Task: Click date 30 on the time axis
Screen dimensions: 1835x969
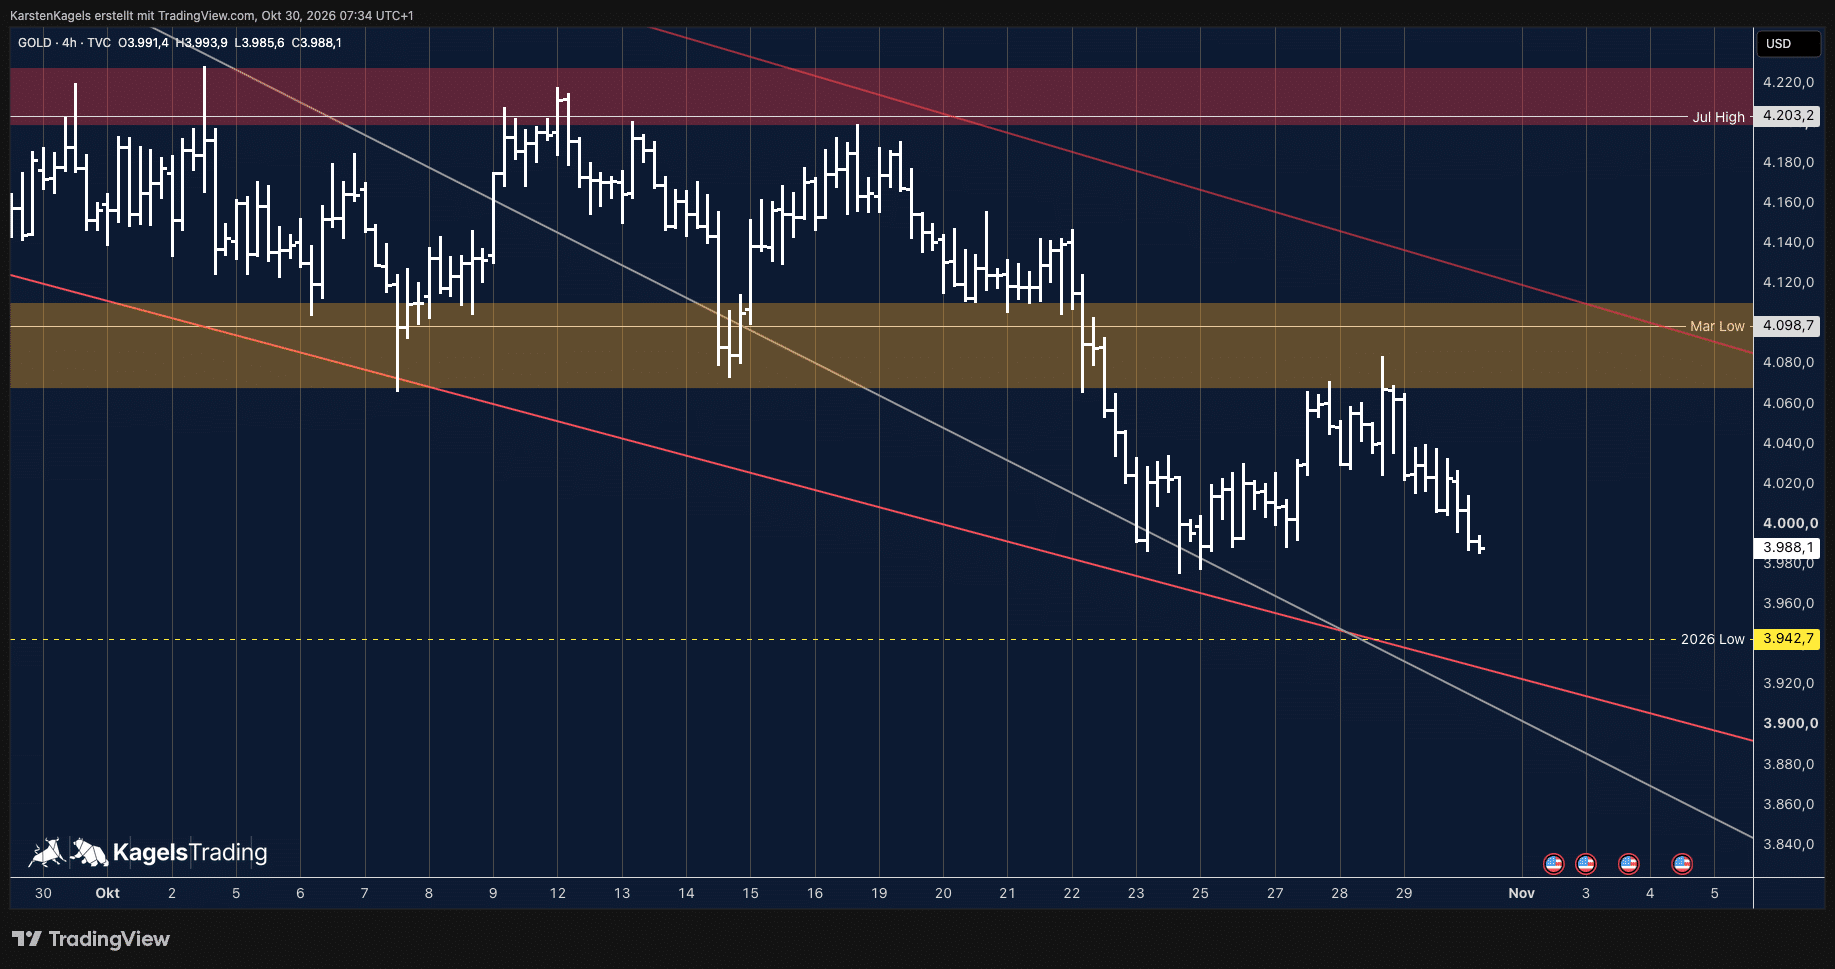Action: click(43, 893)
